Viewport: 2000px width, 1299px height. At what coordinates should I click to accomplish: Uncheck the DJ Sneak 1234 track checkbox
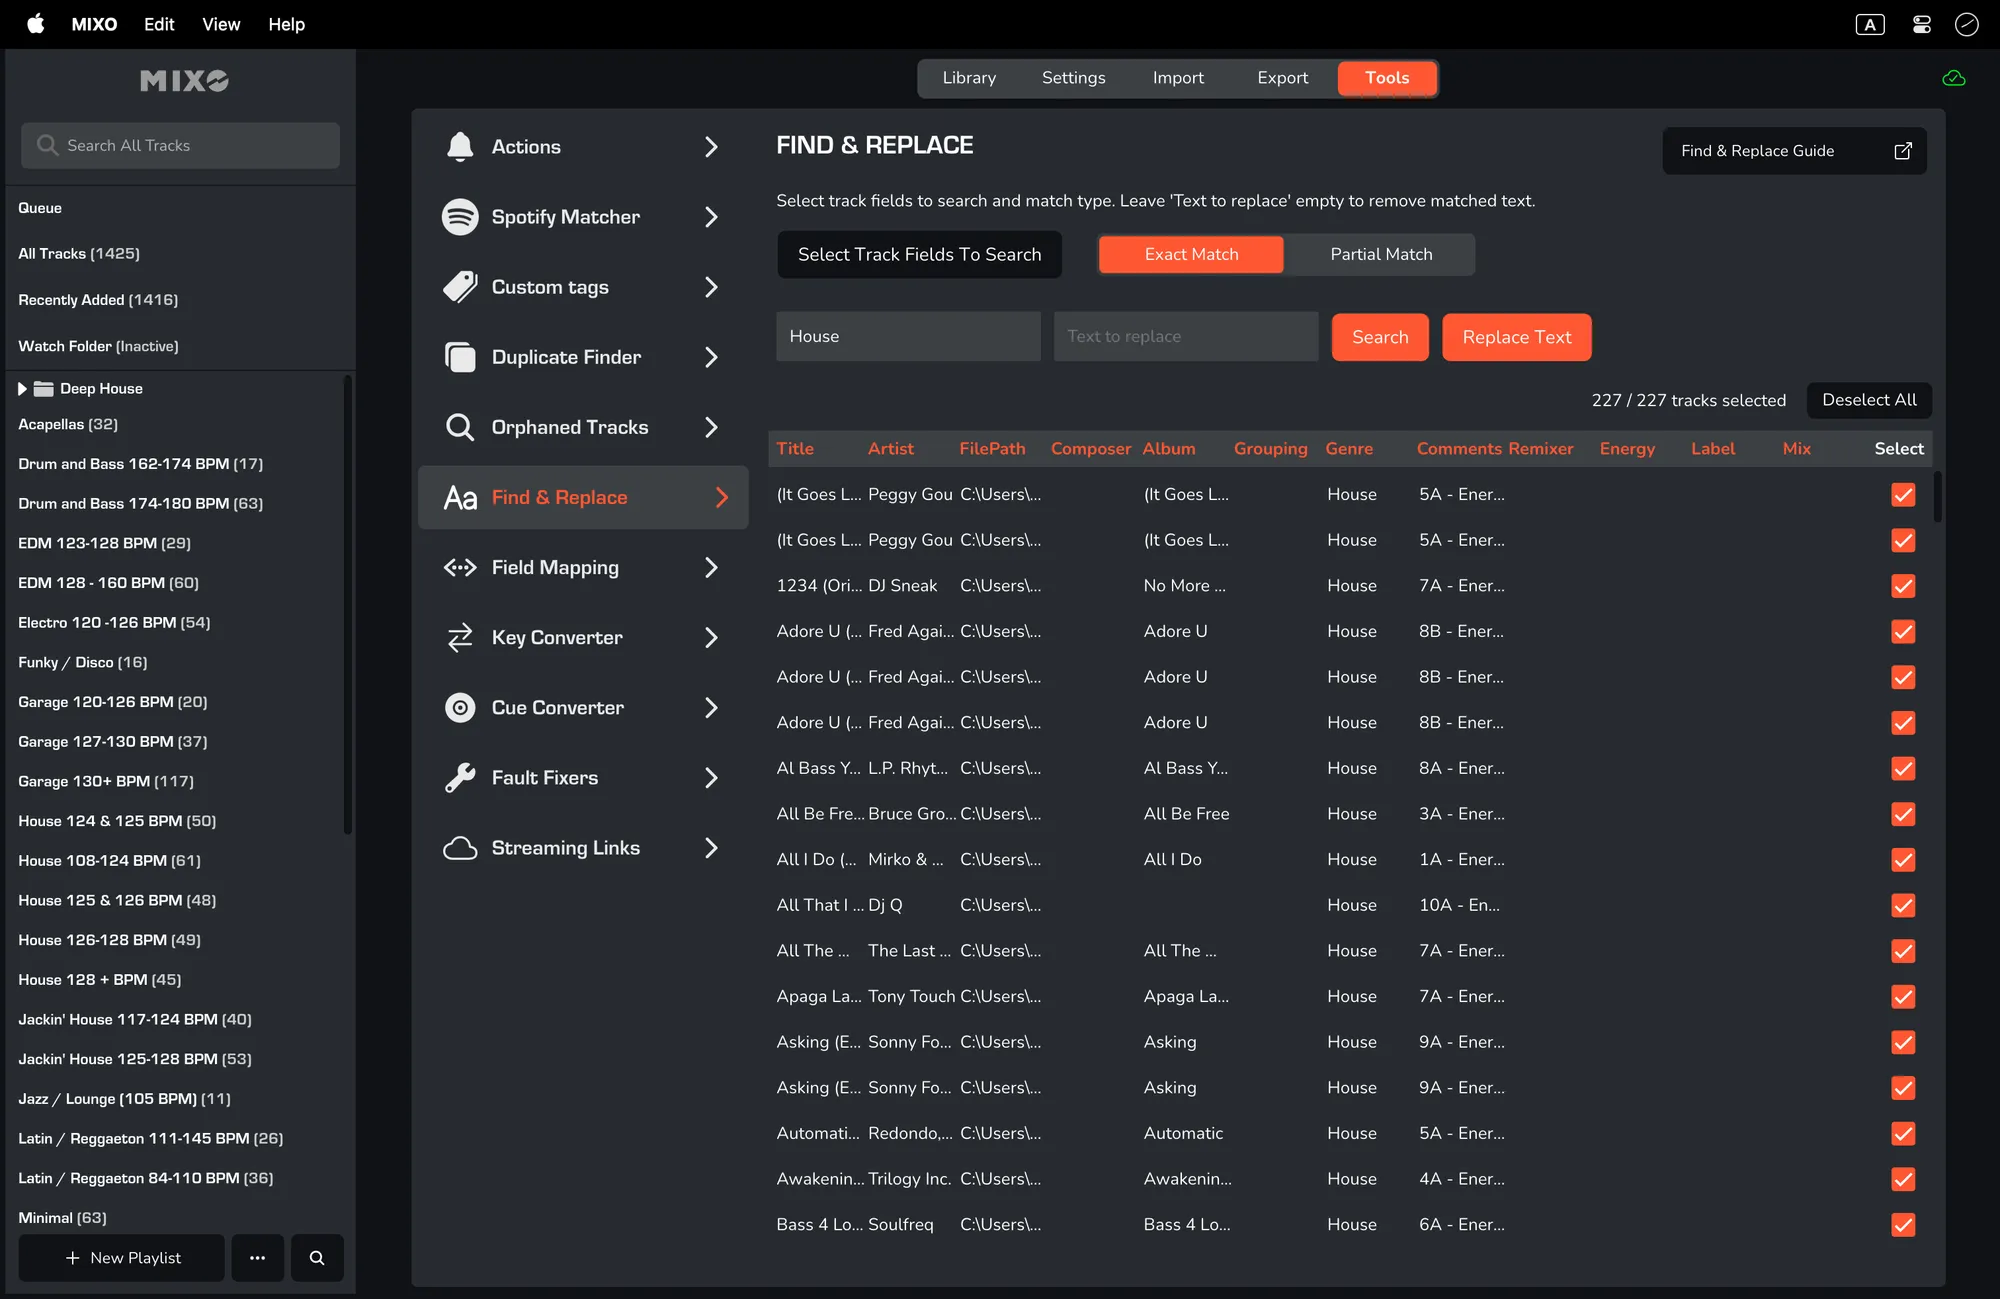point(1903,586)
